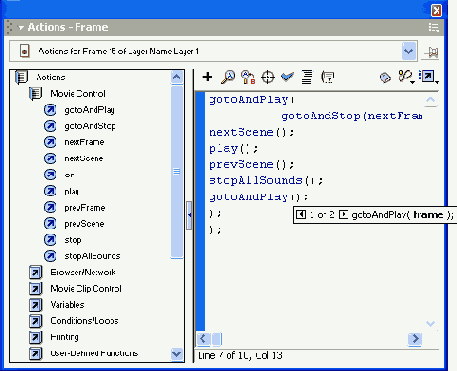Show code hint icon in toolbar
This screenshot has height=371, width=457.
click(327, 77)
